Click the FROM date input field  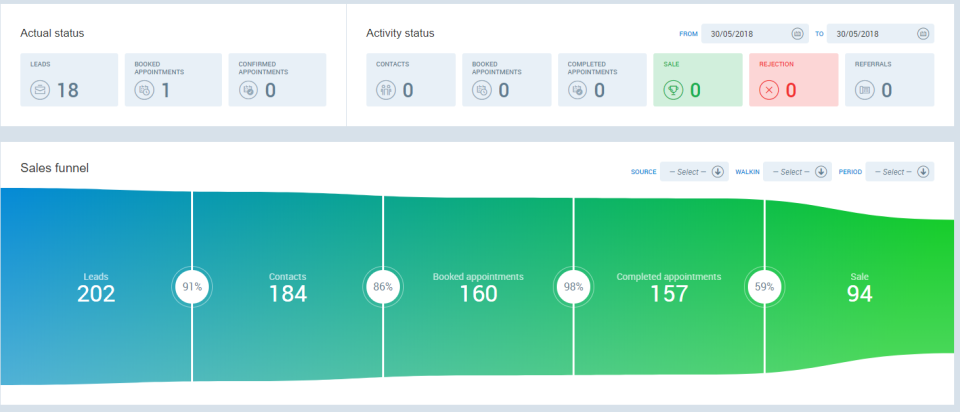click(x=745, y=34)
